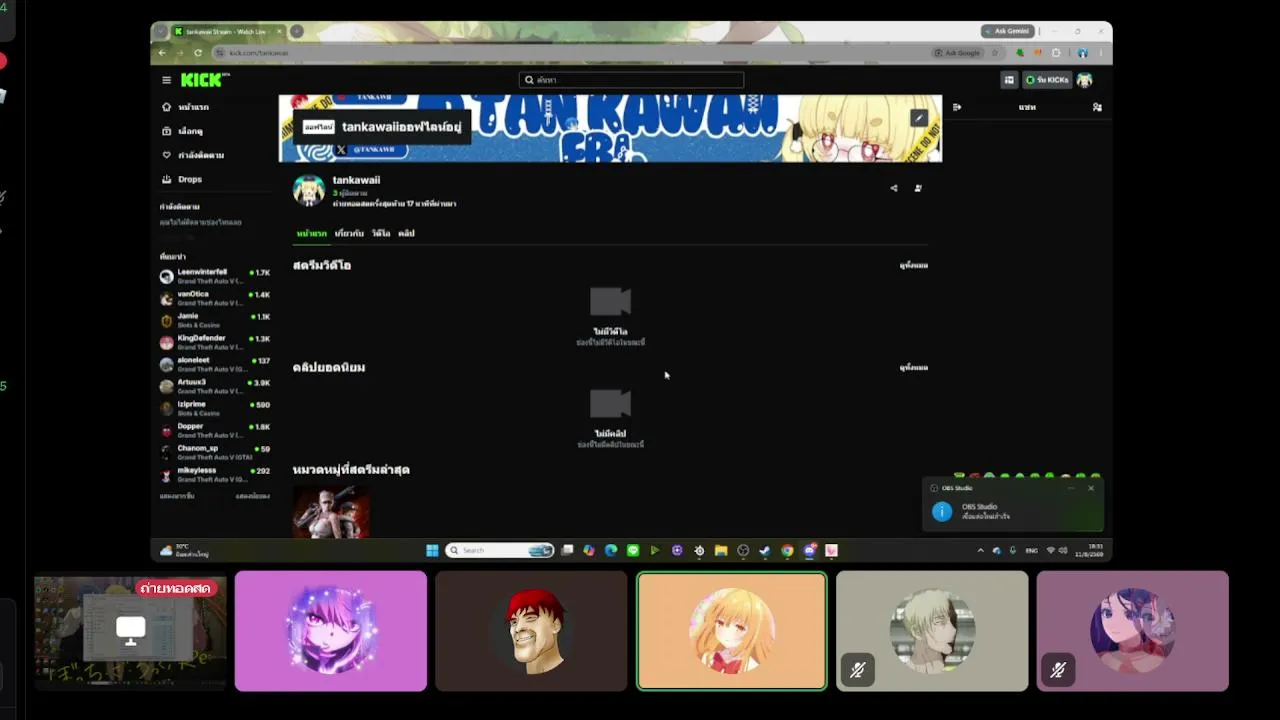Open chat user list icon

tap(1097, 107)
